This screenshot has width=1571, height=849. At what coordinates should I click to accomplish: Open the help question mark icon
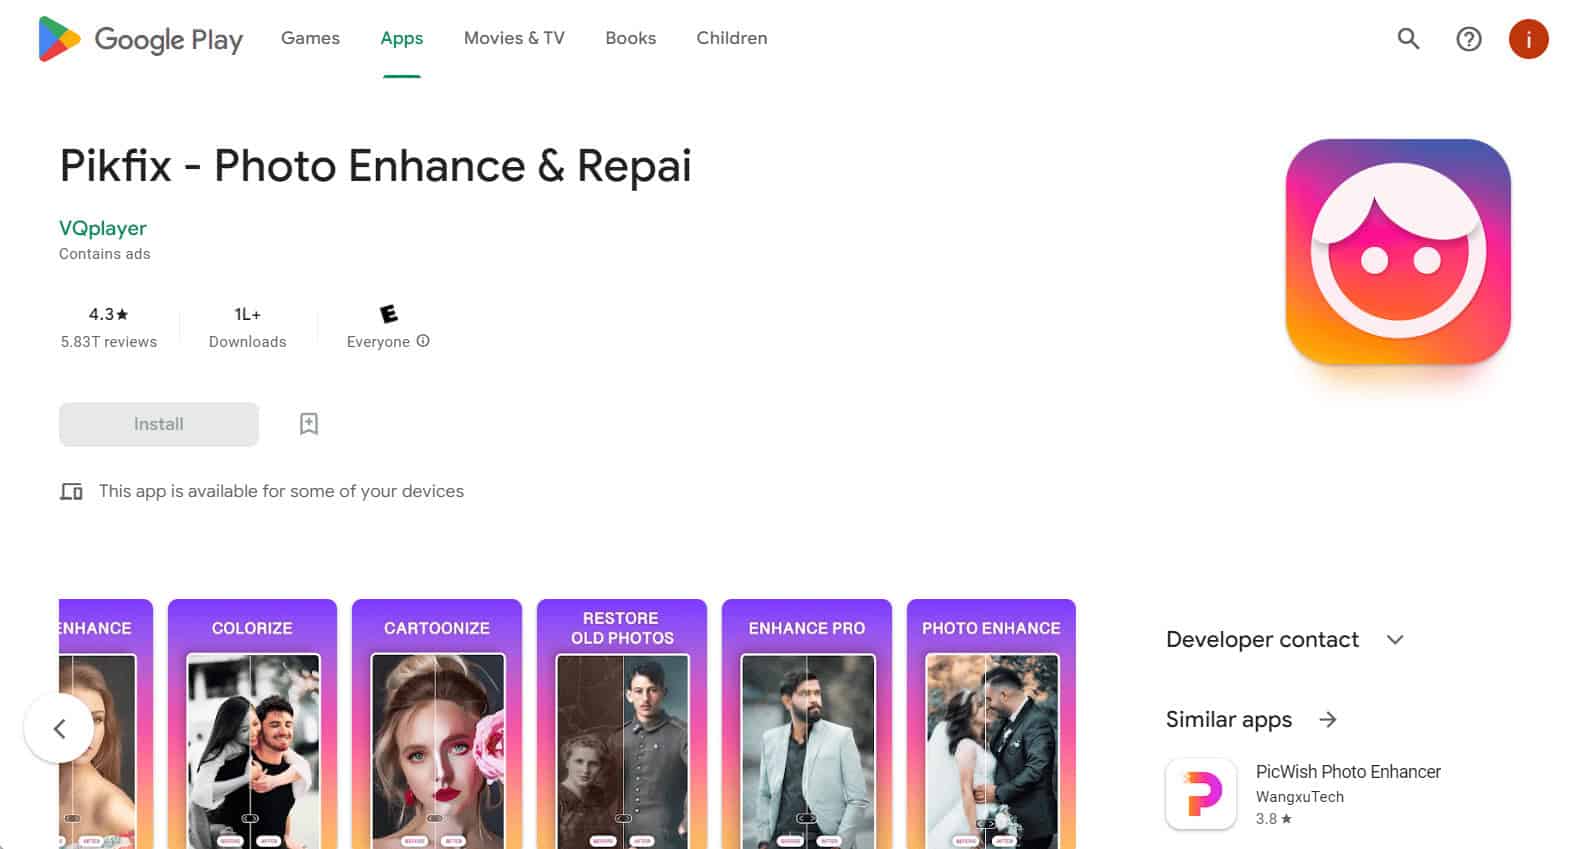point(1468,39)
